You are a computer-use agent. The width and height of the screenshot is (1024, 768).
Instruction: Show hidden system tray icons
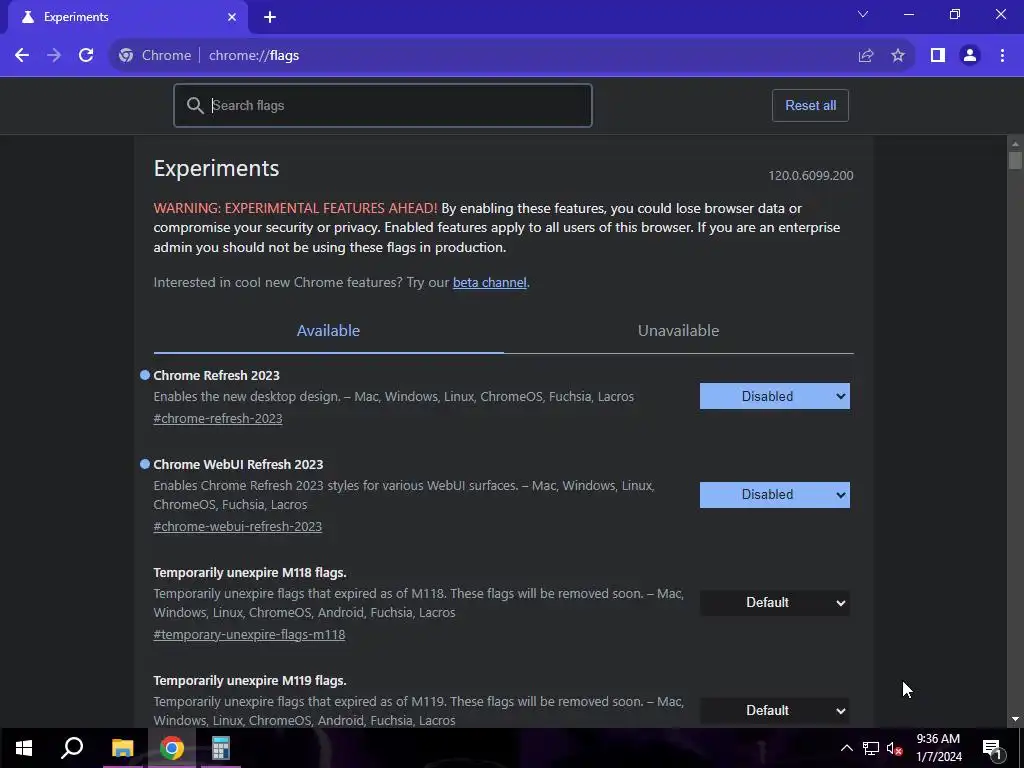tap(846, 748)
